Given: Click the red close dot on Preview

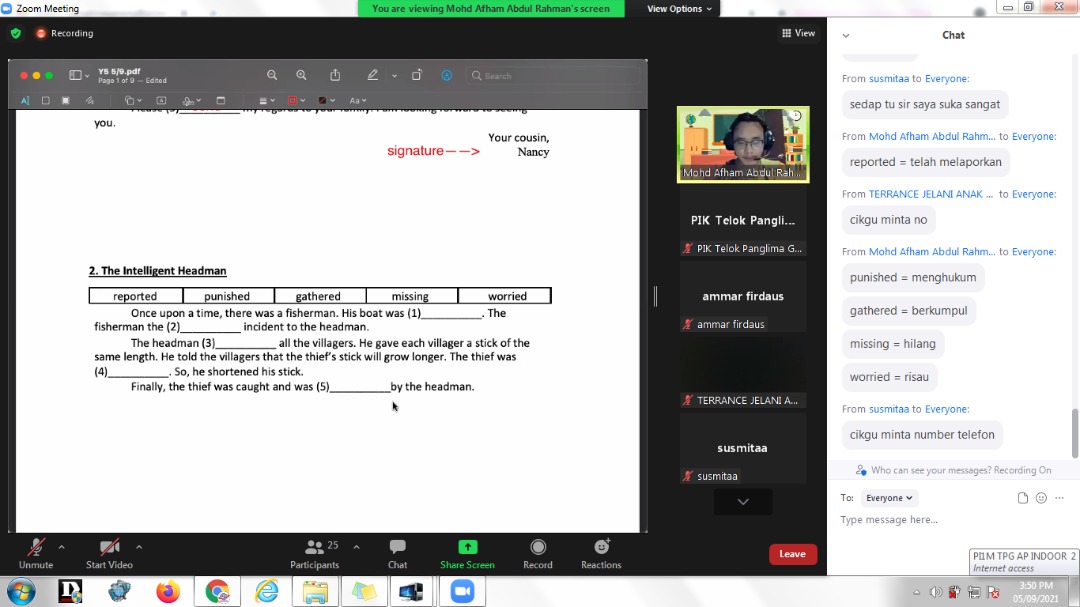Looking at the screenshot, I should [x=24, y=75].
